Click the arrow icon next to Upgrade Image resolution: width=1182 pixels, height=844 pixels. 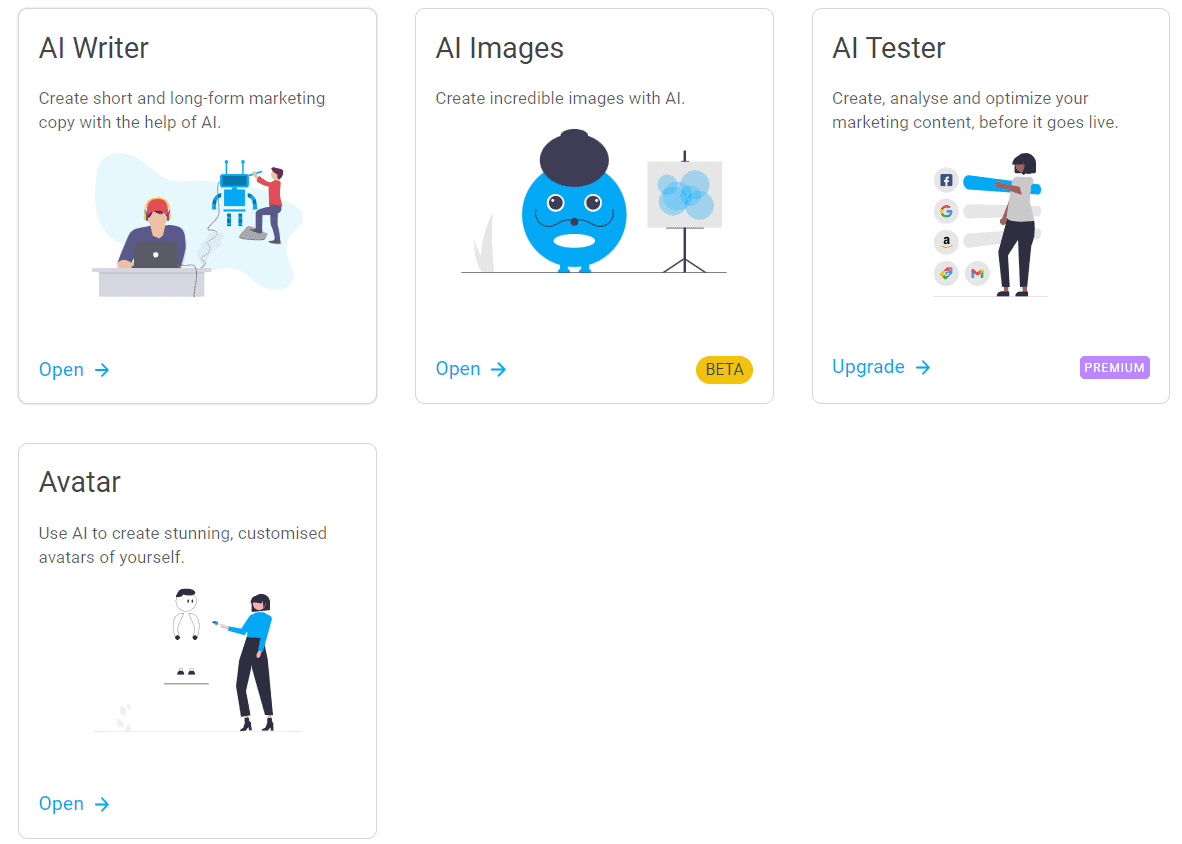[923, 367]
